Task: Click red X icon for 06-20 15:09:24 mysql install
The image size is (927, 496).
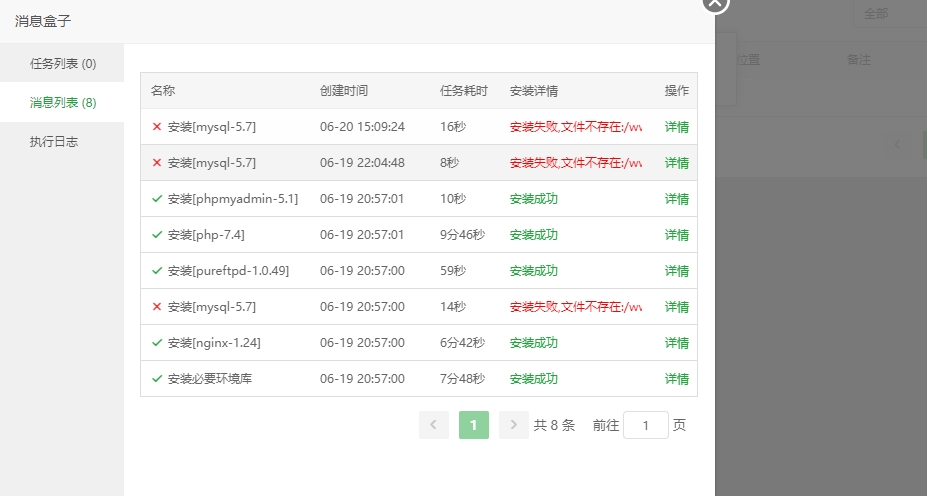Action: click(157, 127)
